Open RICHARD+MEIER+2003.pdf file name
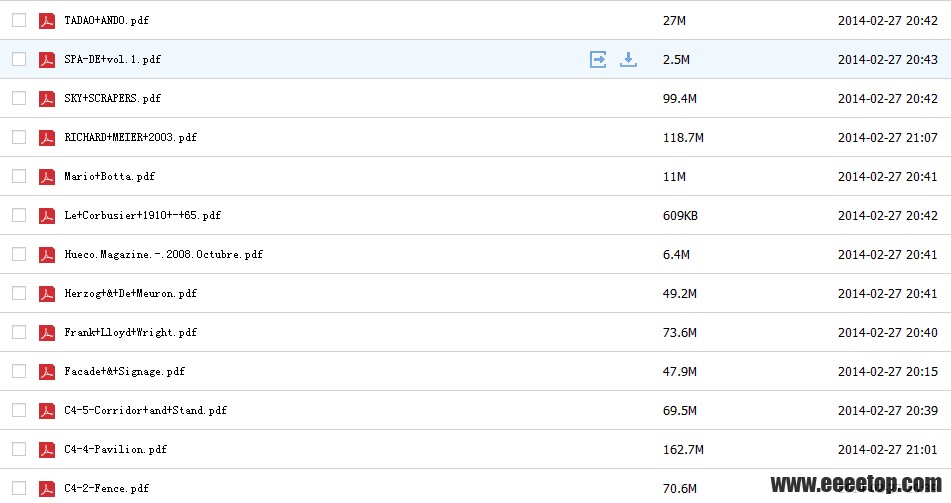 [x=130, y=137]
